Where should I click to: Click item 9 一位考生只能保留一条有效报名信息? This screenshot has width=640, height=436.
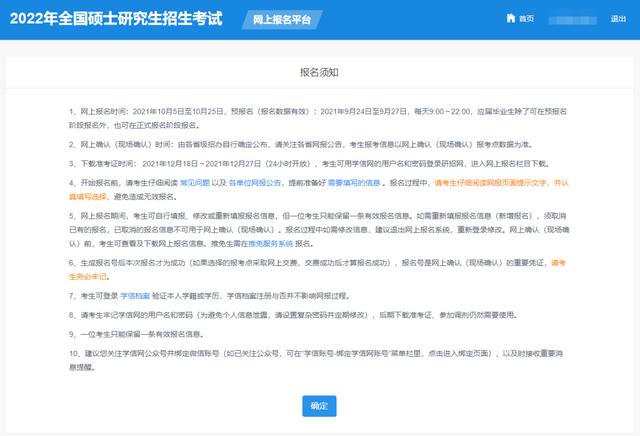(x=136, y=334)
